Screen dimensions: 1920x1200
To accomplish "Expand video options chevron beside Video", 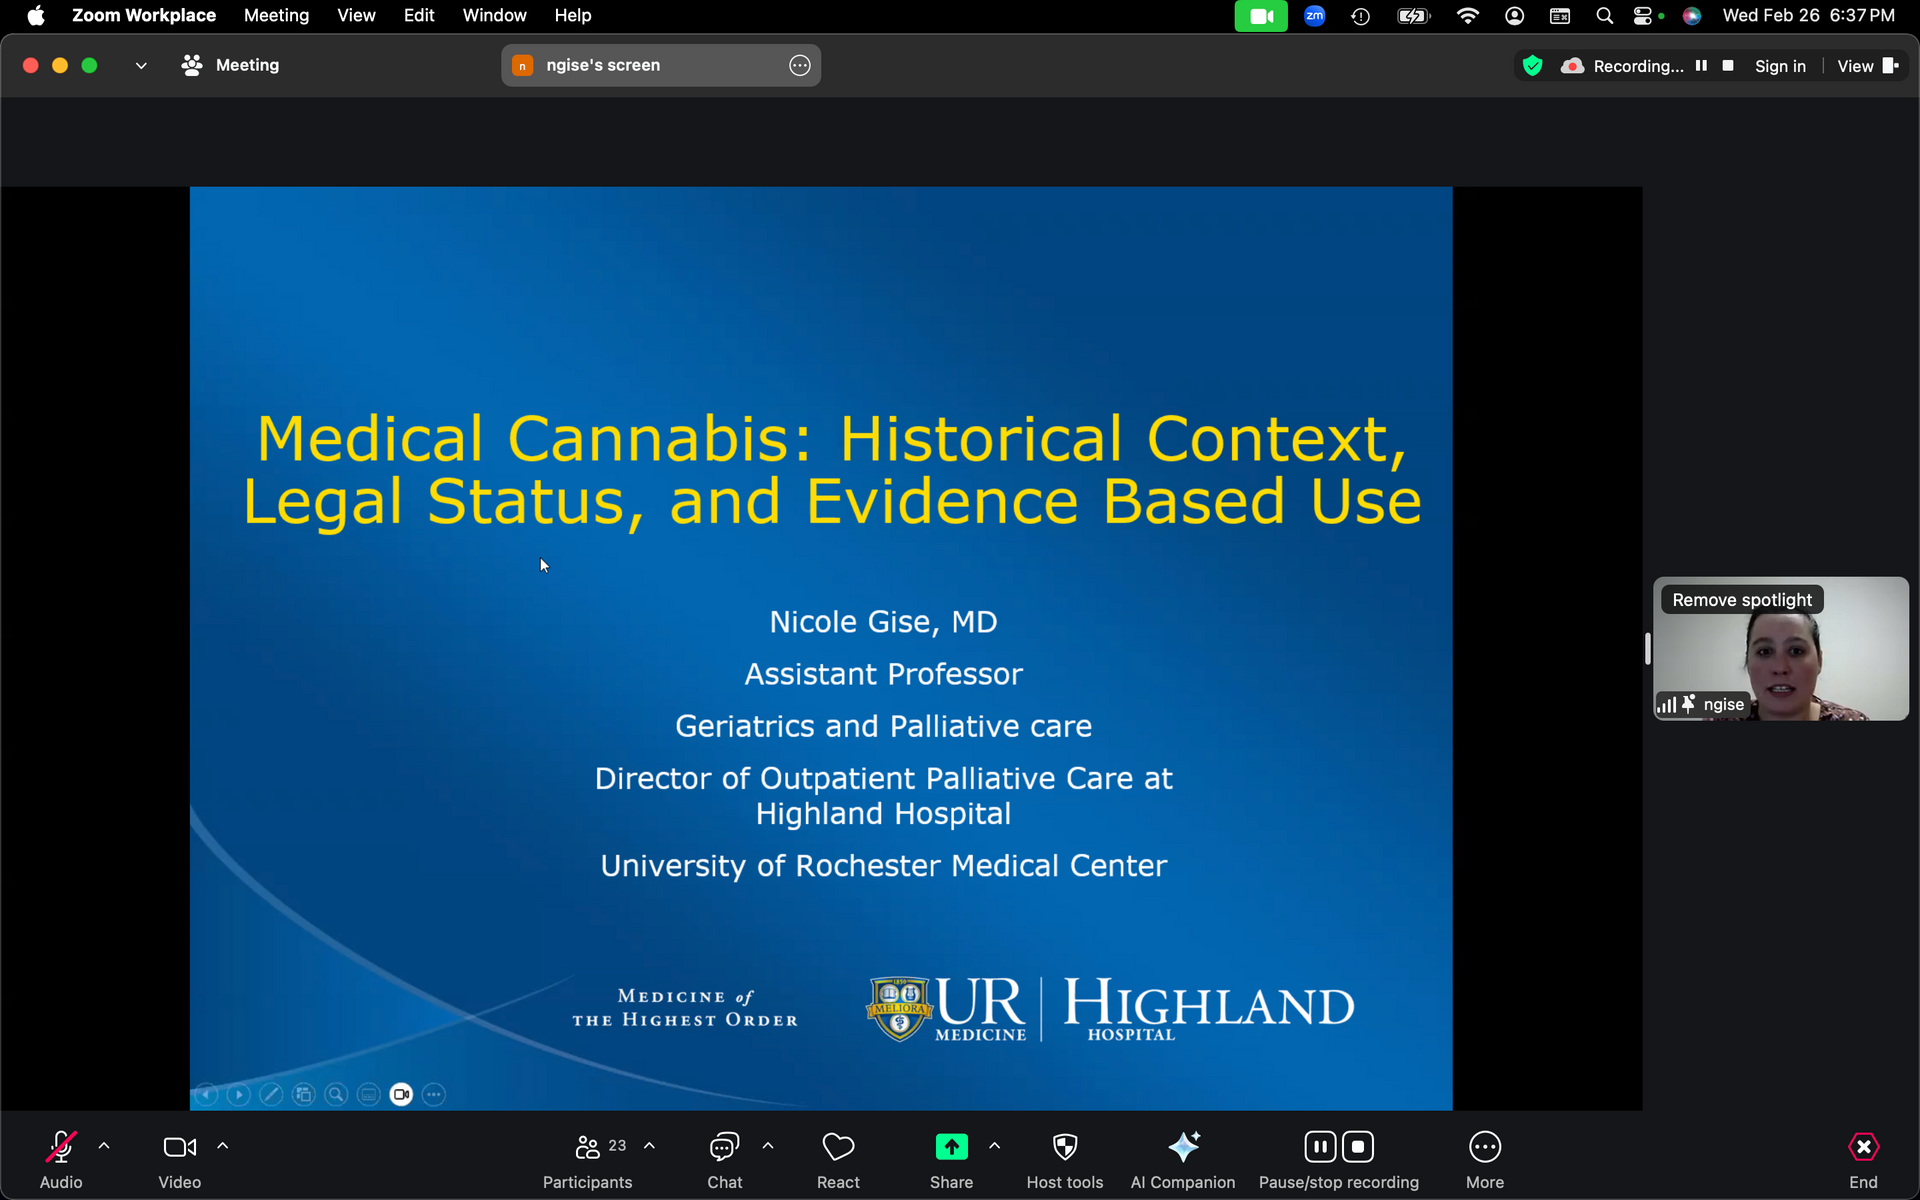I will pyautogui.click(x=223, y=1146).
